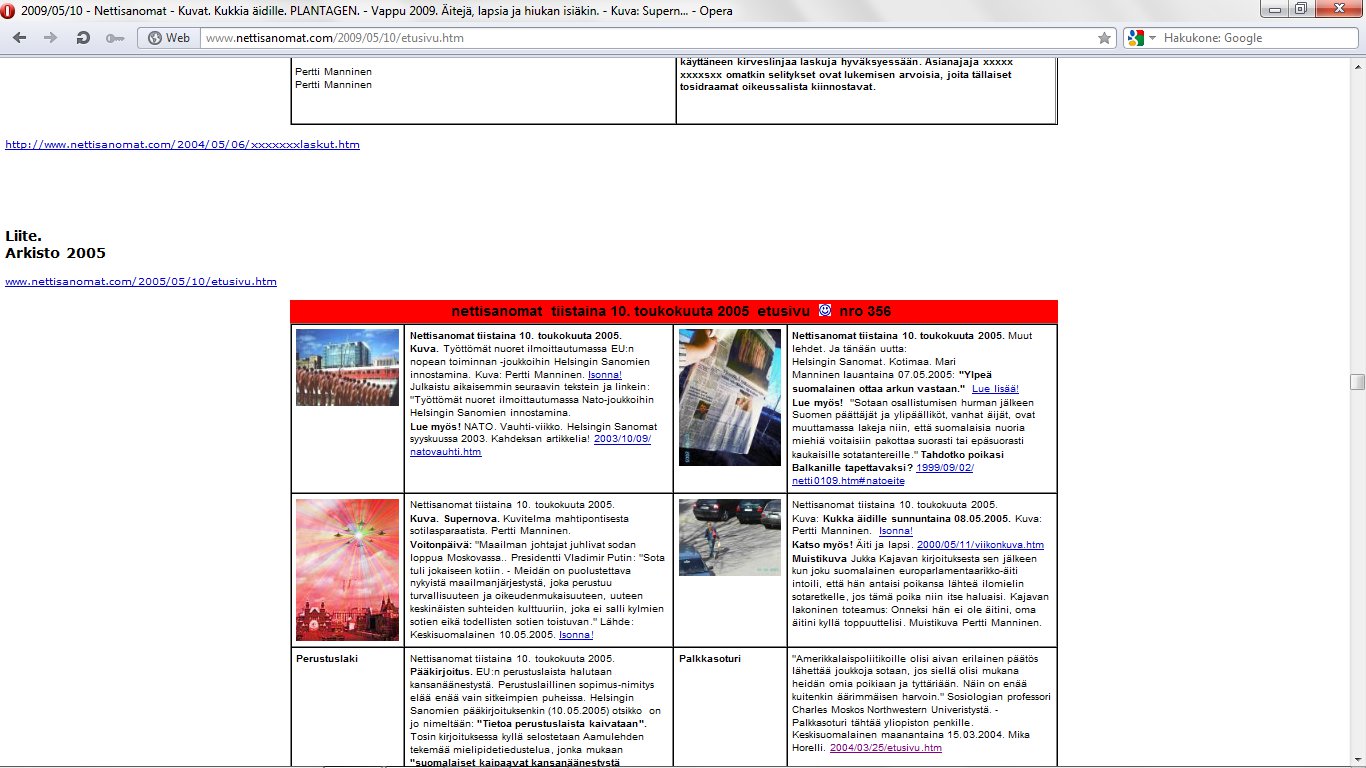Open the 2005/05/10 etusivu.htm archive link
This screenshot has width=1366, height=768.
141,282
